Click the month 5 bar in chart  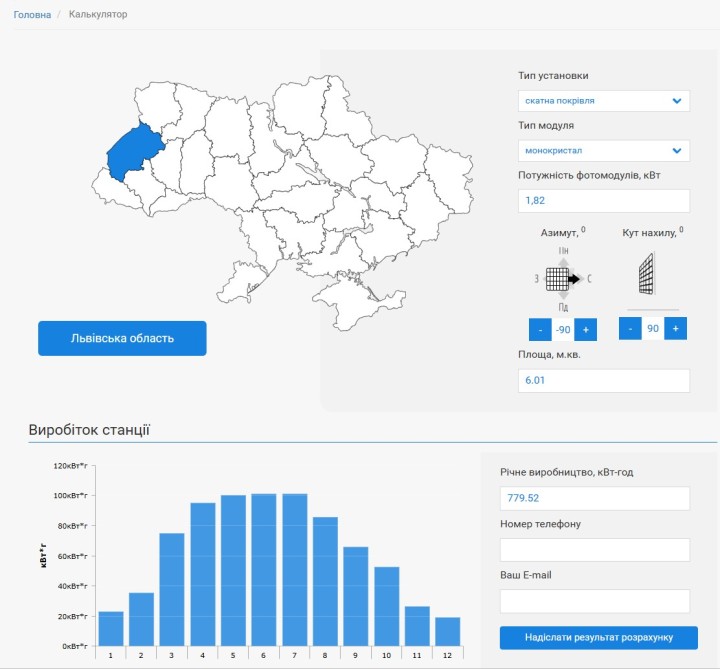tap(233, 571)
